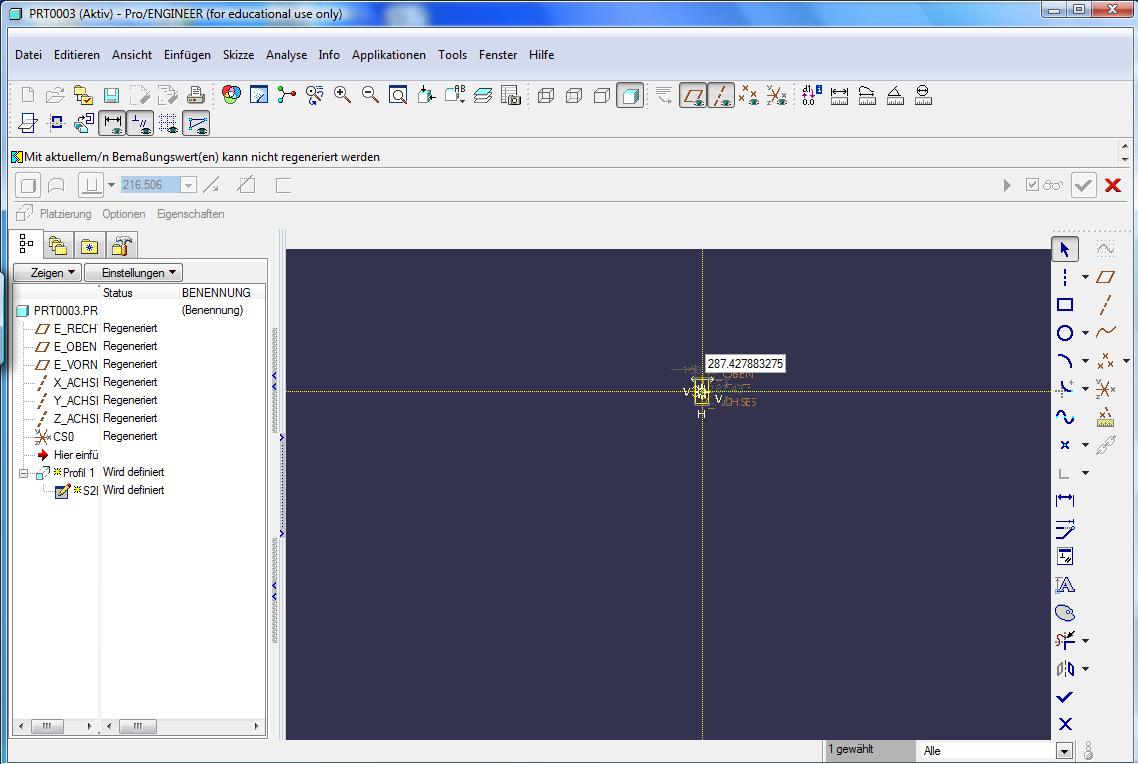Click the mirror tool icon
1138x764 pixels.
[x=1065, y=668]
